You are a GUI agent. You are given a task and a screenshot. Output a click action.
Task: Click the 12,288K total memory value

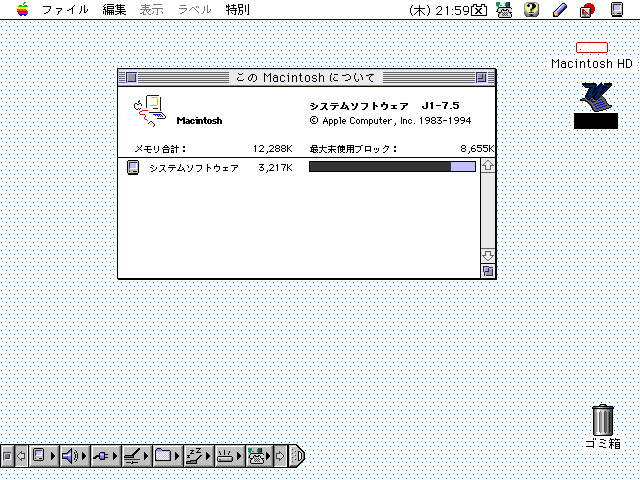click(272, 149)
